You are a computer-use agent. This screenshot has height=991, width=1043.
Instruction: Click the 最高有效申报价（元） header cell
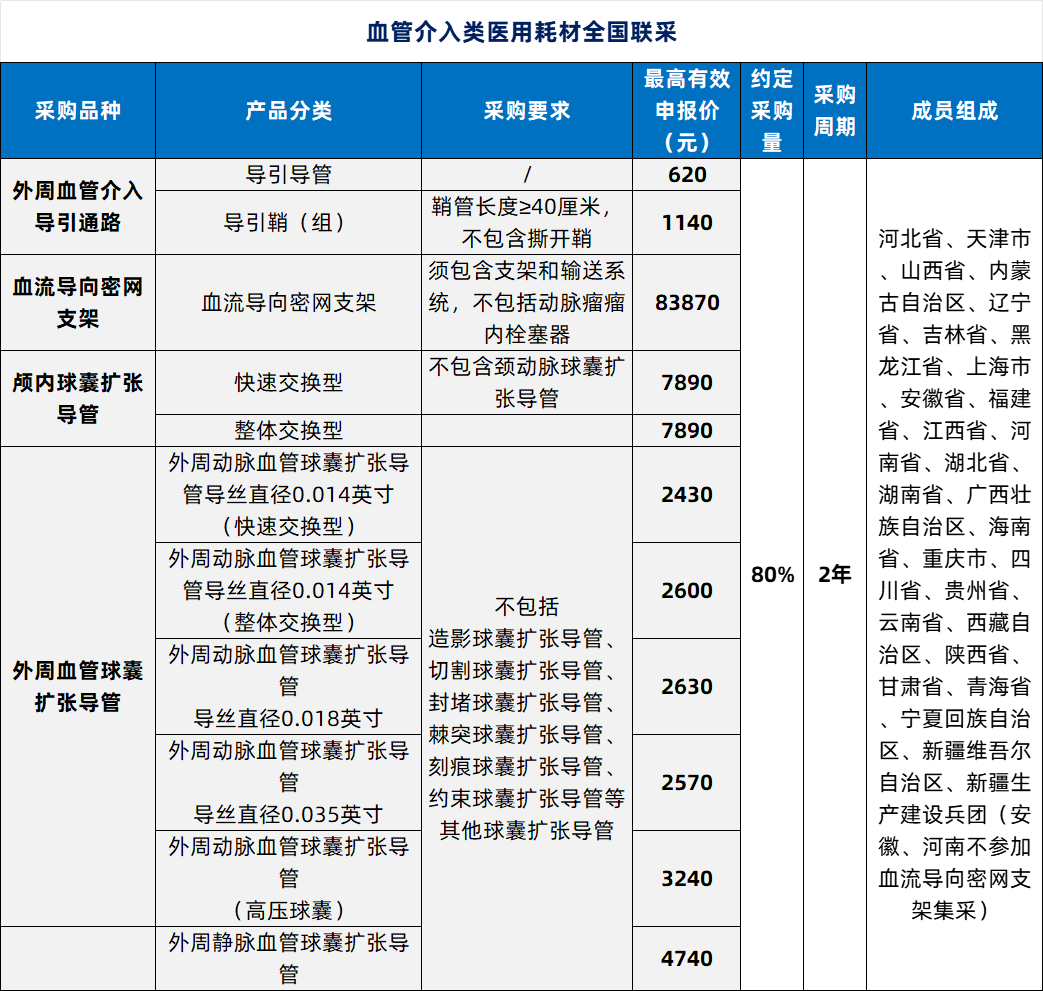click(687, 110)
